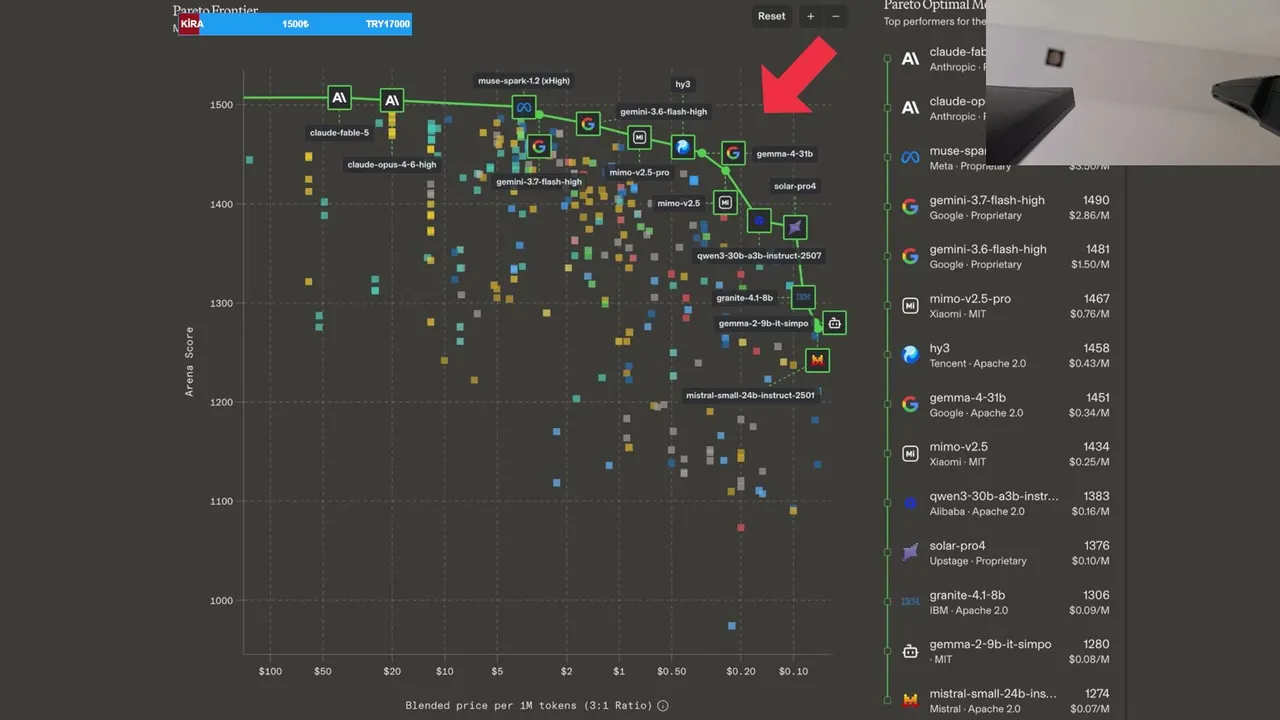The width and height of the screenshot is (1280, 720).
Task: Click the qwen3-30b-a3b-instruct-2507 chart label
Action: coord(759,255)
